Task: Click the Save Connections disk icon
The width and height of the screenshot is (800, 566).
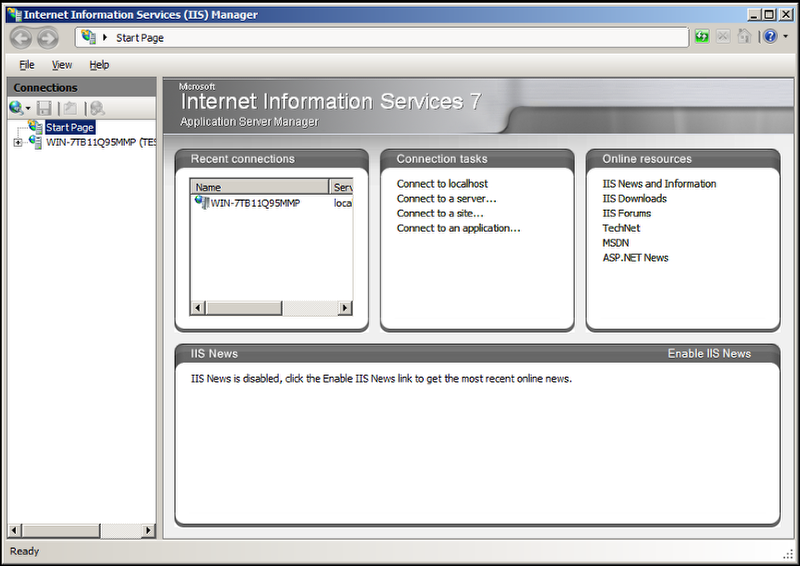Action: [x=45, y=108]
